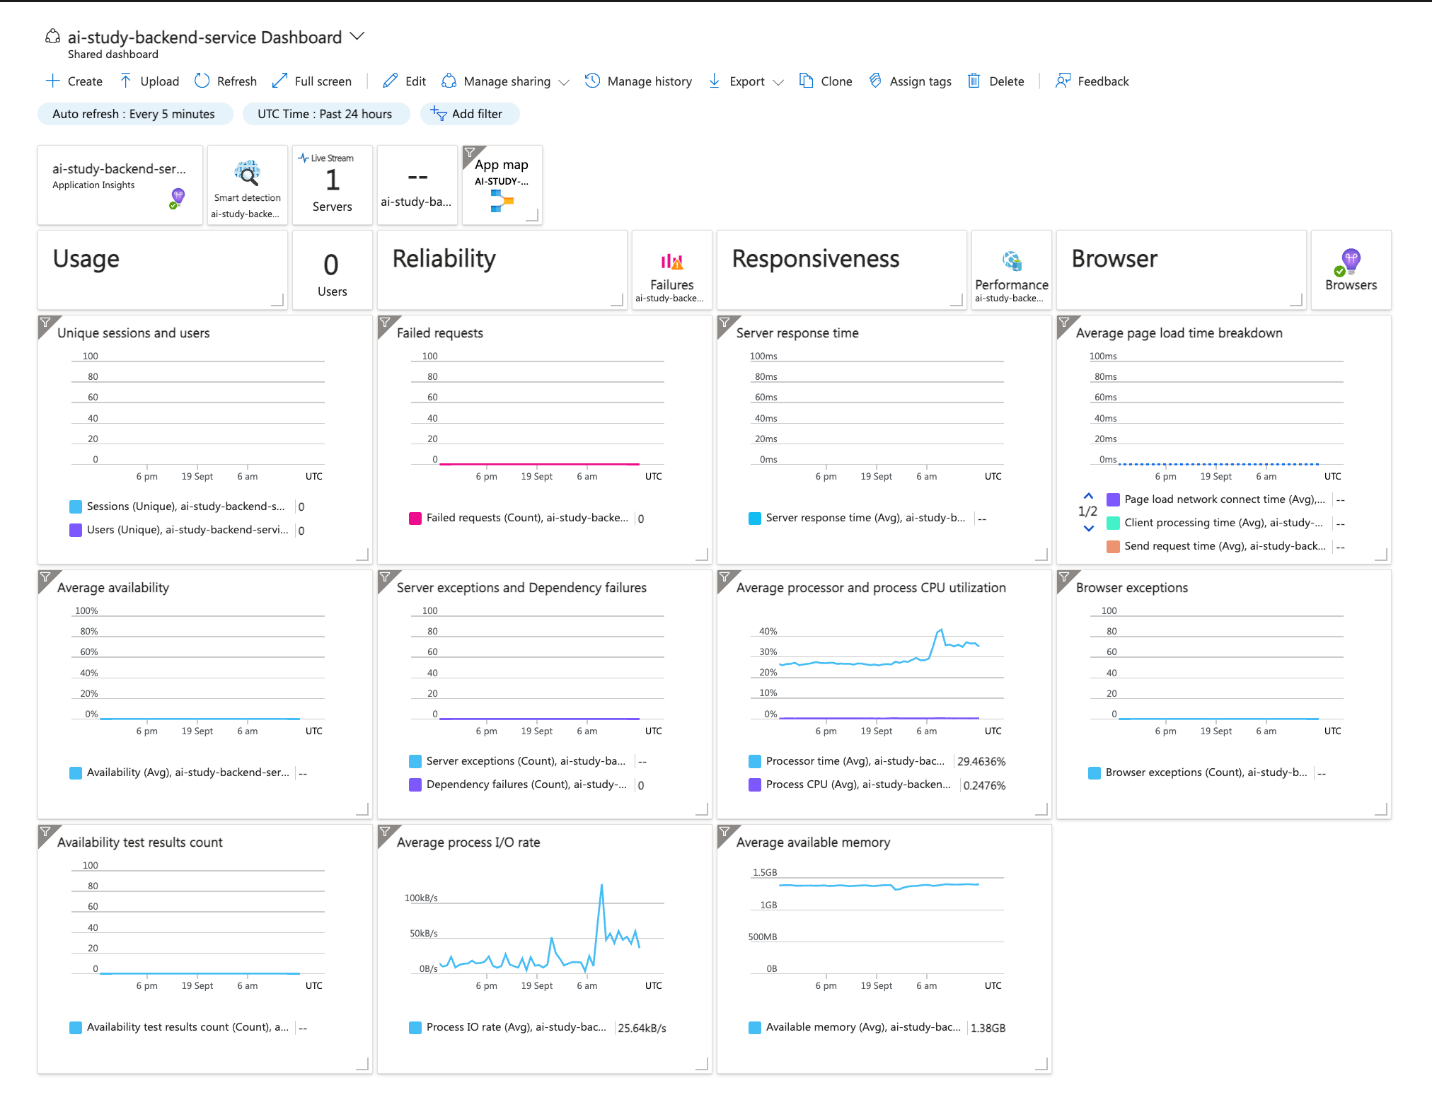1432x1112 pixels.
Task: Open 'Average processor and process CPU utilization' title
Action: coord(871,588)
